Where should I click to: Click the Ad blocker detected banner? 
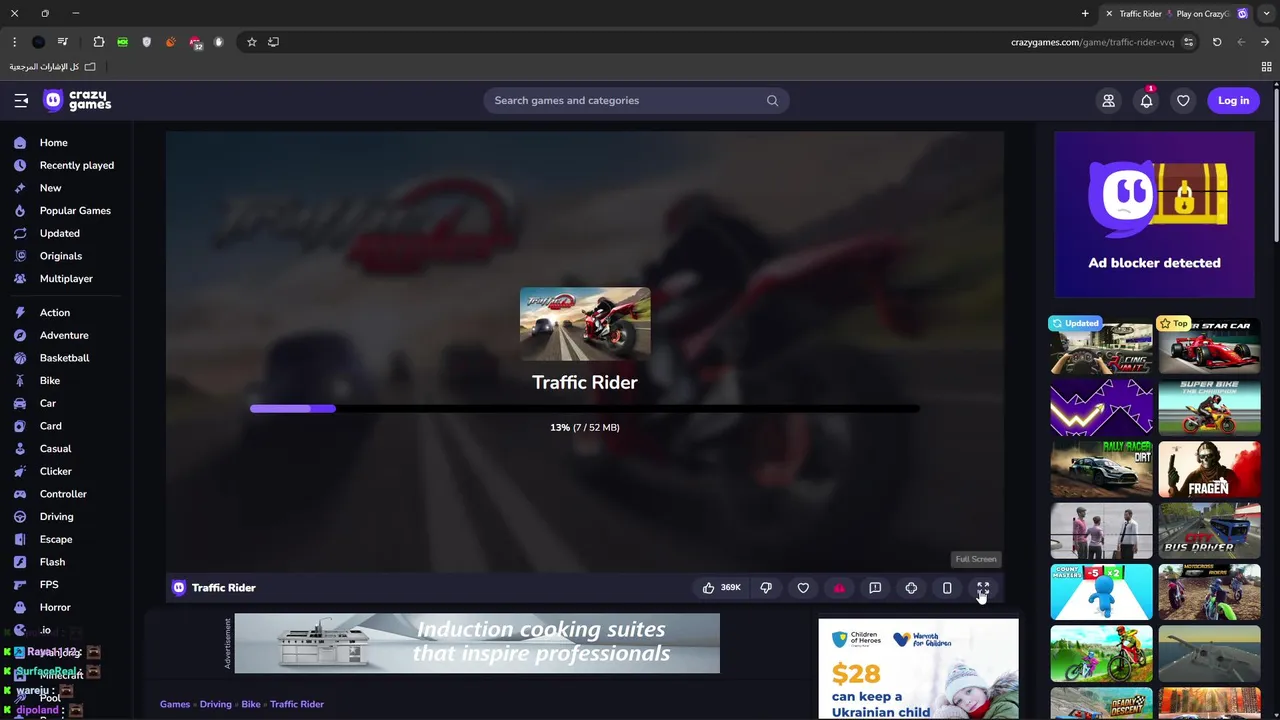pyautogui.click(x=1154, y=215)
